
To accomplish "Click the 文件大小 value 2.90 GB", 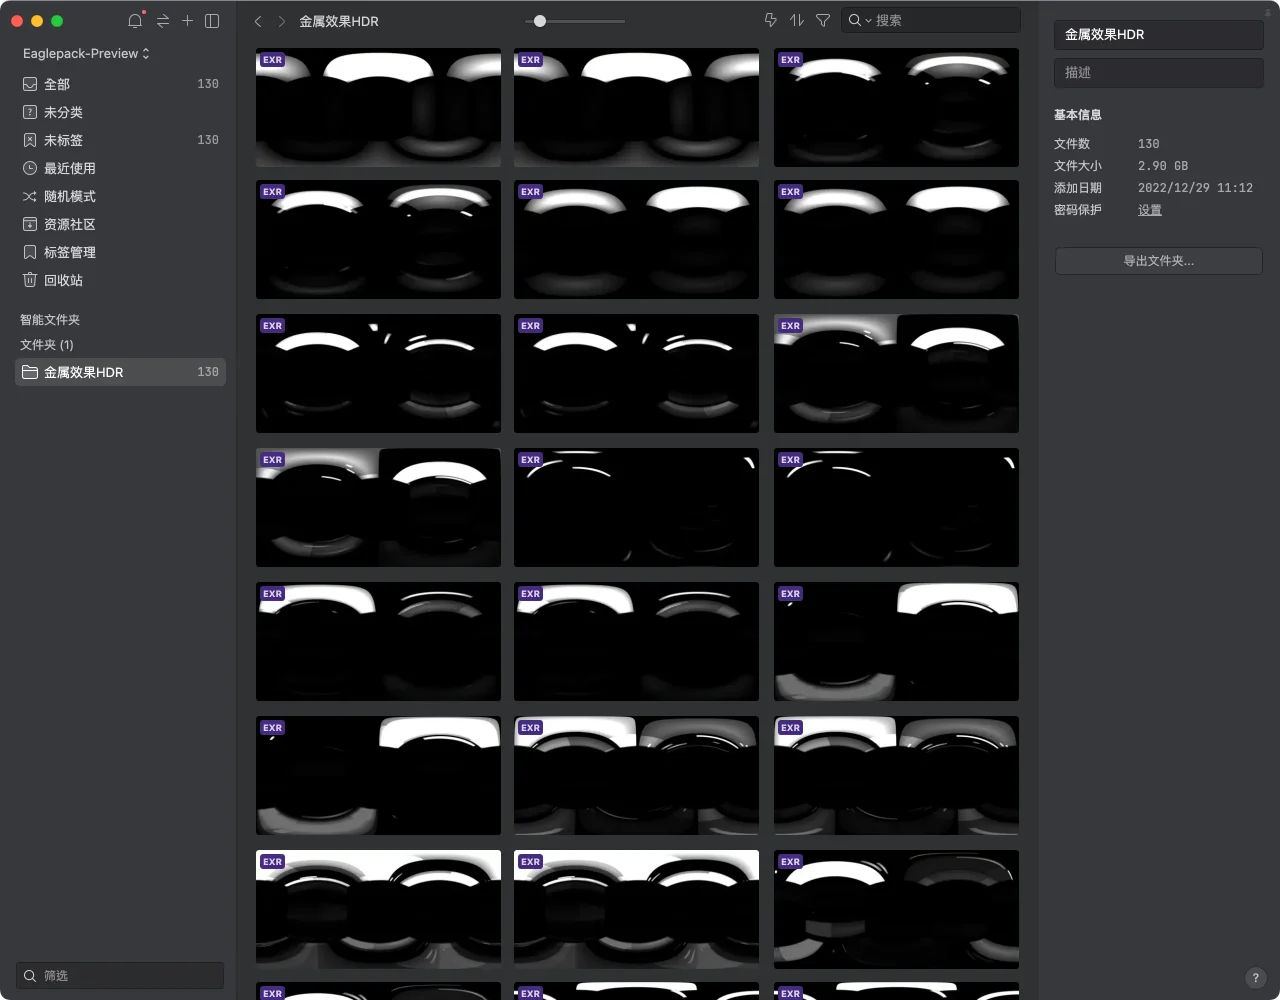I will click(x=1163, y=166).
